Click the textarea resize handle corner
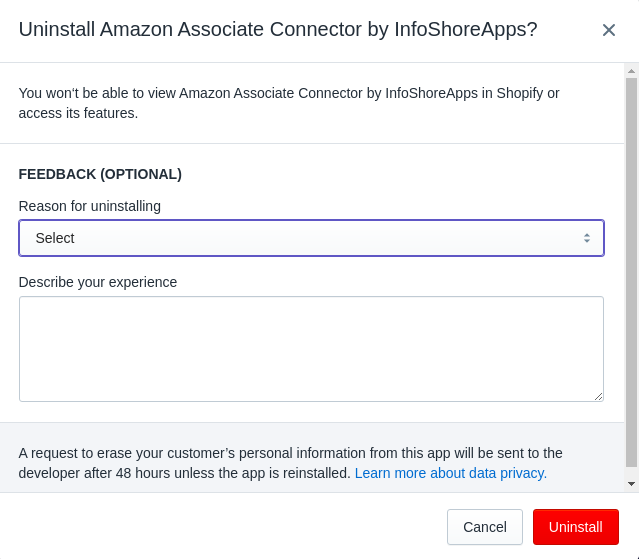Viewport: 639px width, 559px height. pos(598,396)
